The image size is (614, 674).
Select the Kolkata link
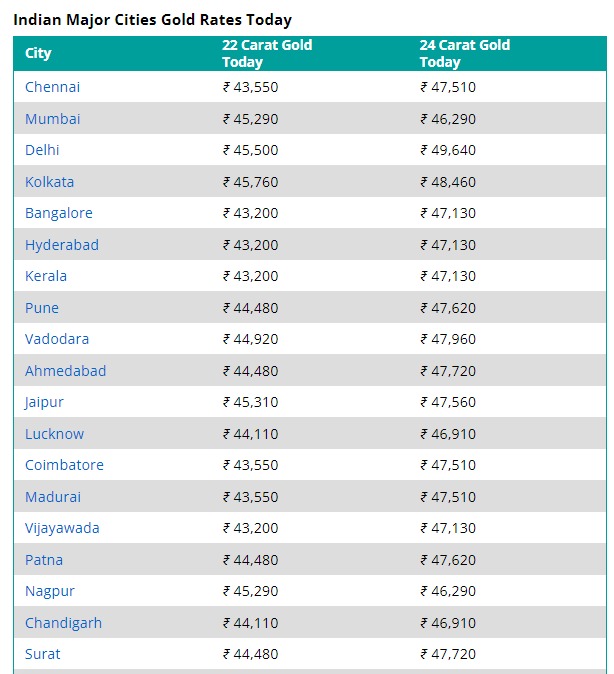(49, 182)
